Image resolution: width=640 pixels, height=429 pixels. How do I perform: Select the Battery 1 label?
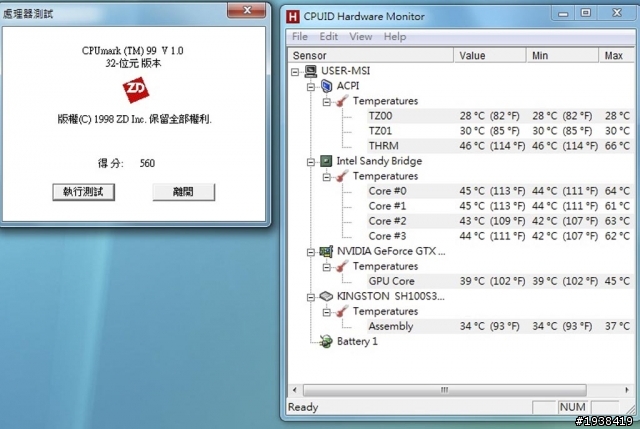pos(357,341)
